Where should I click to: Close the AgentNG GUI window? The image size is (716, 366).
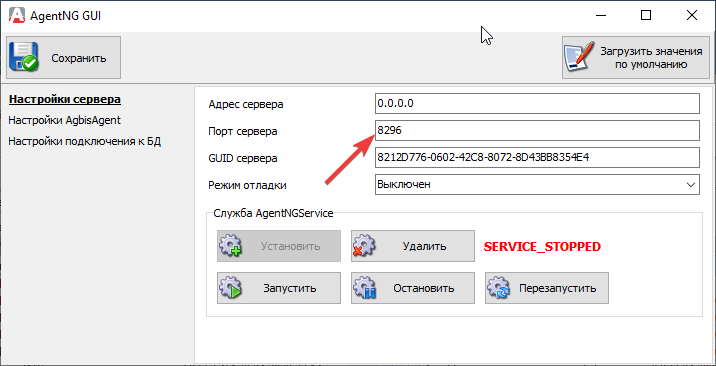tap(691, 16)
